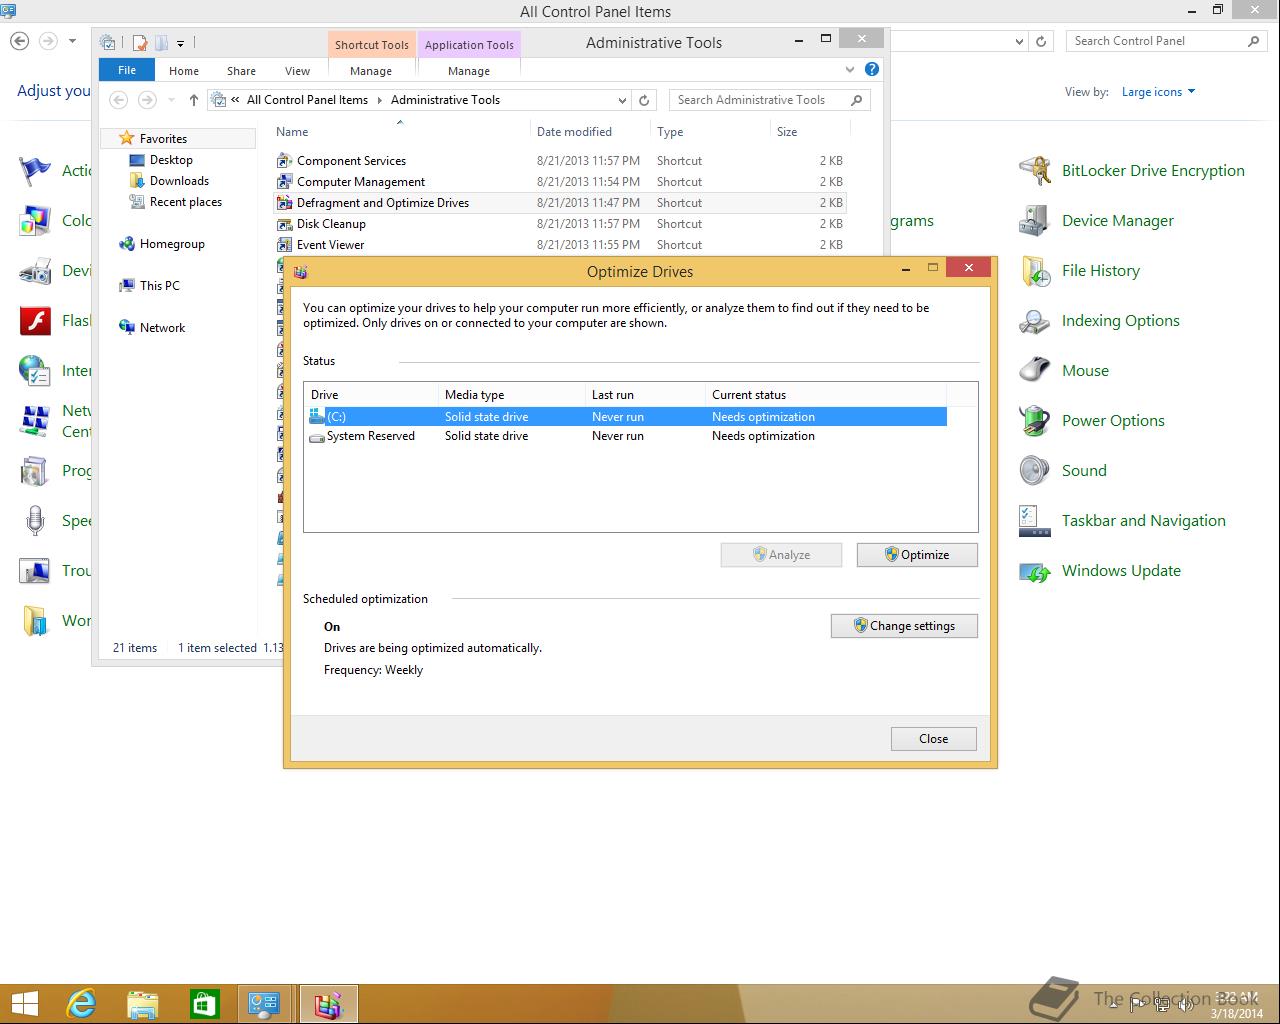Image resolution: width=1280 pixels, height=1024 pixels.
Task: Expand Administrative Tools address bar dropdown
Action: (x=622, y=100)
